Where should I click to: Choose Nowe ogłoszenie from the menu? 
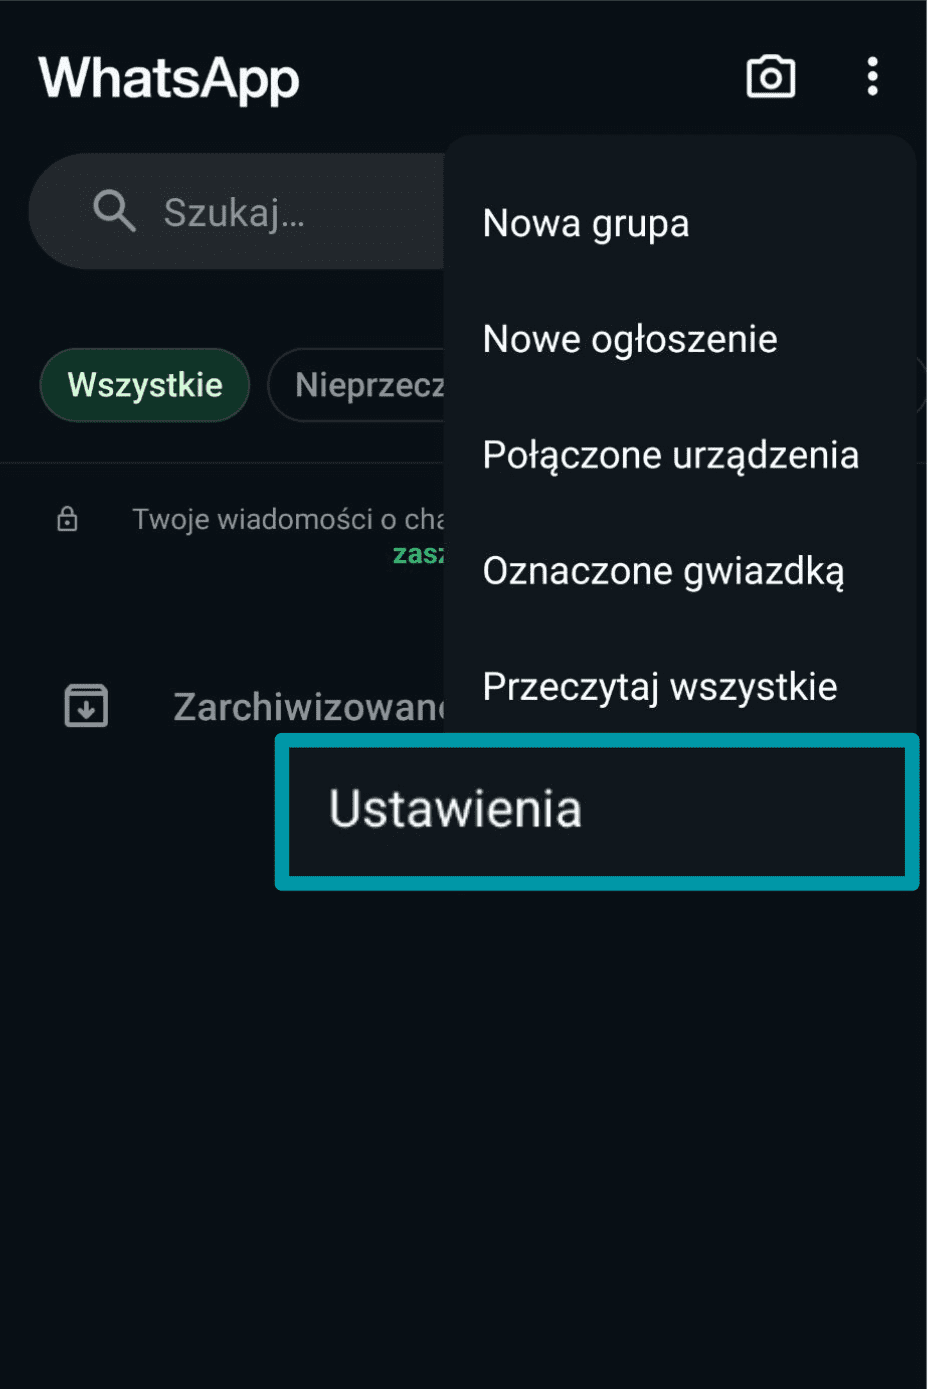coord(629,338)
